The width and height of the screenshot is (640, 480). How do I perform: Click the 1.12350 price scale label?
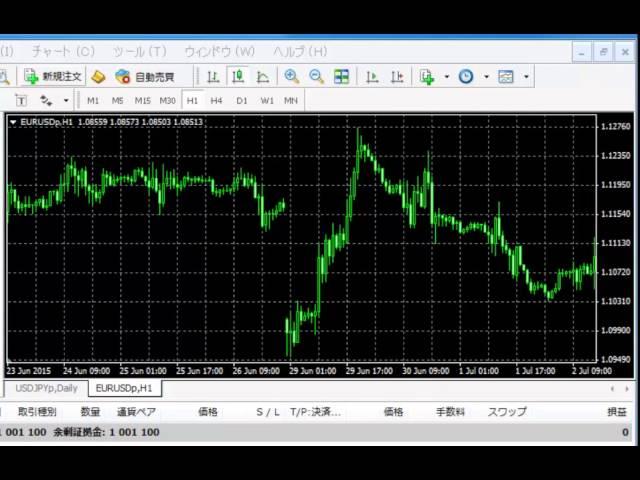[x=616, y=156]
